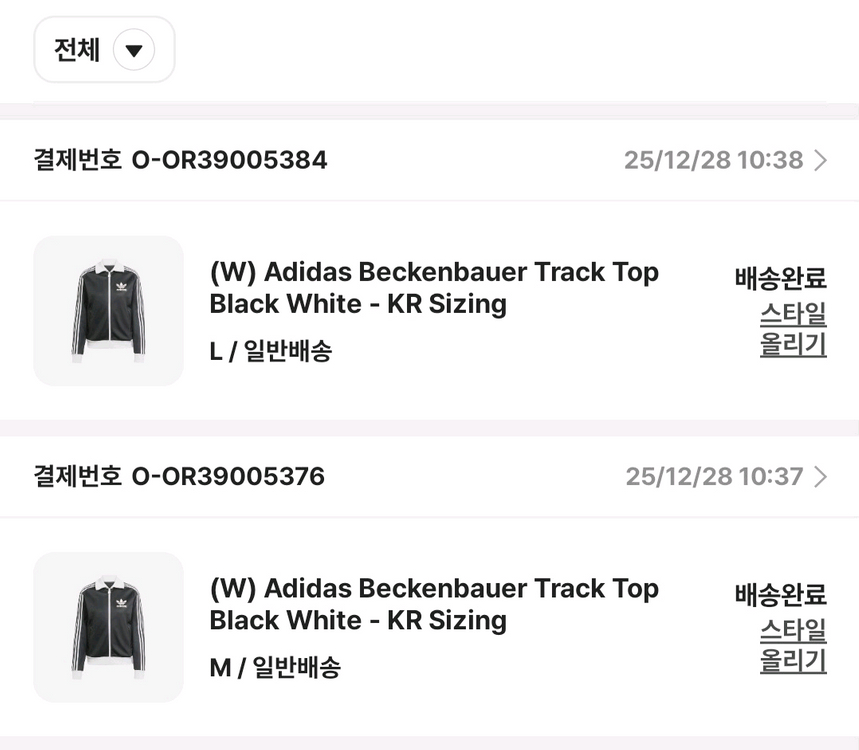Open order number O-OR39005384
Screen dimensions: 859x750
229,160
